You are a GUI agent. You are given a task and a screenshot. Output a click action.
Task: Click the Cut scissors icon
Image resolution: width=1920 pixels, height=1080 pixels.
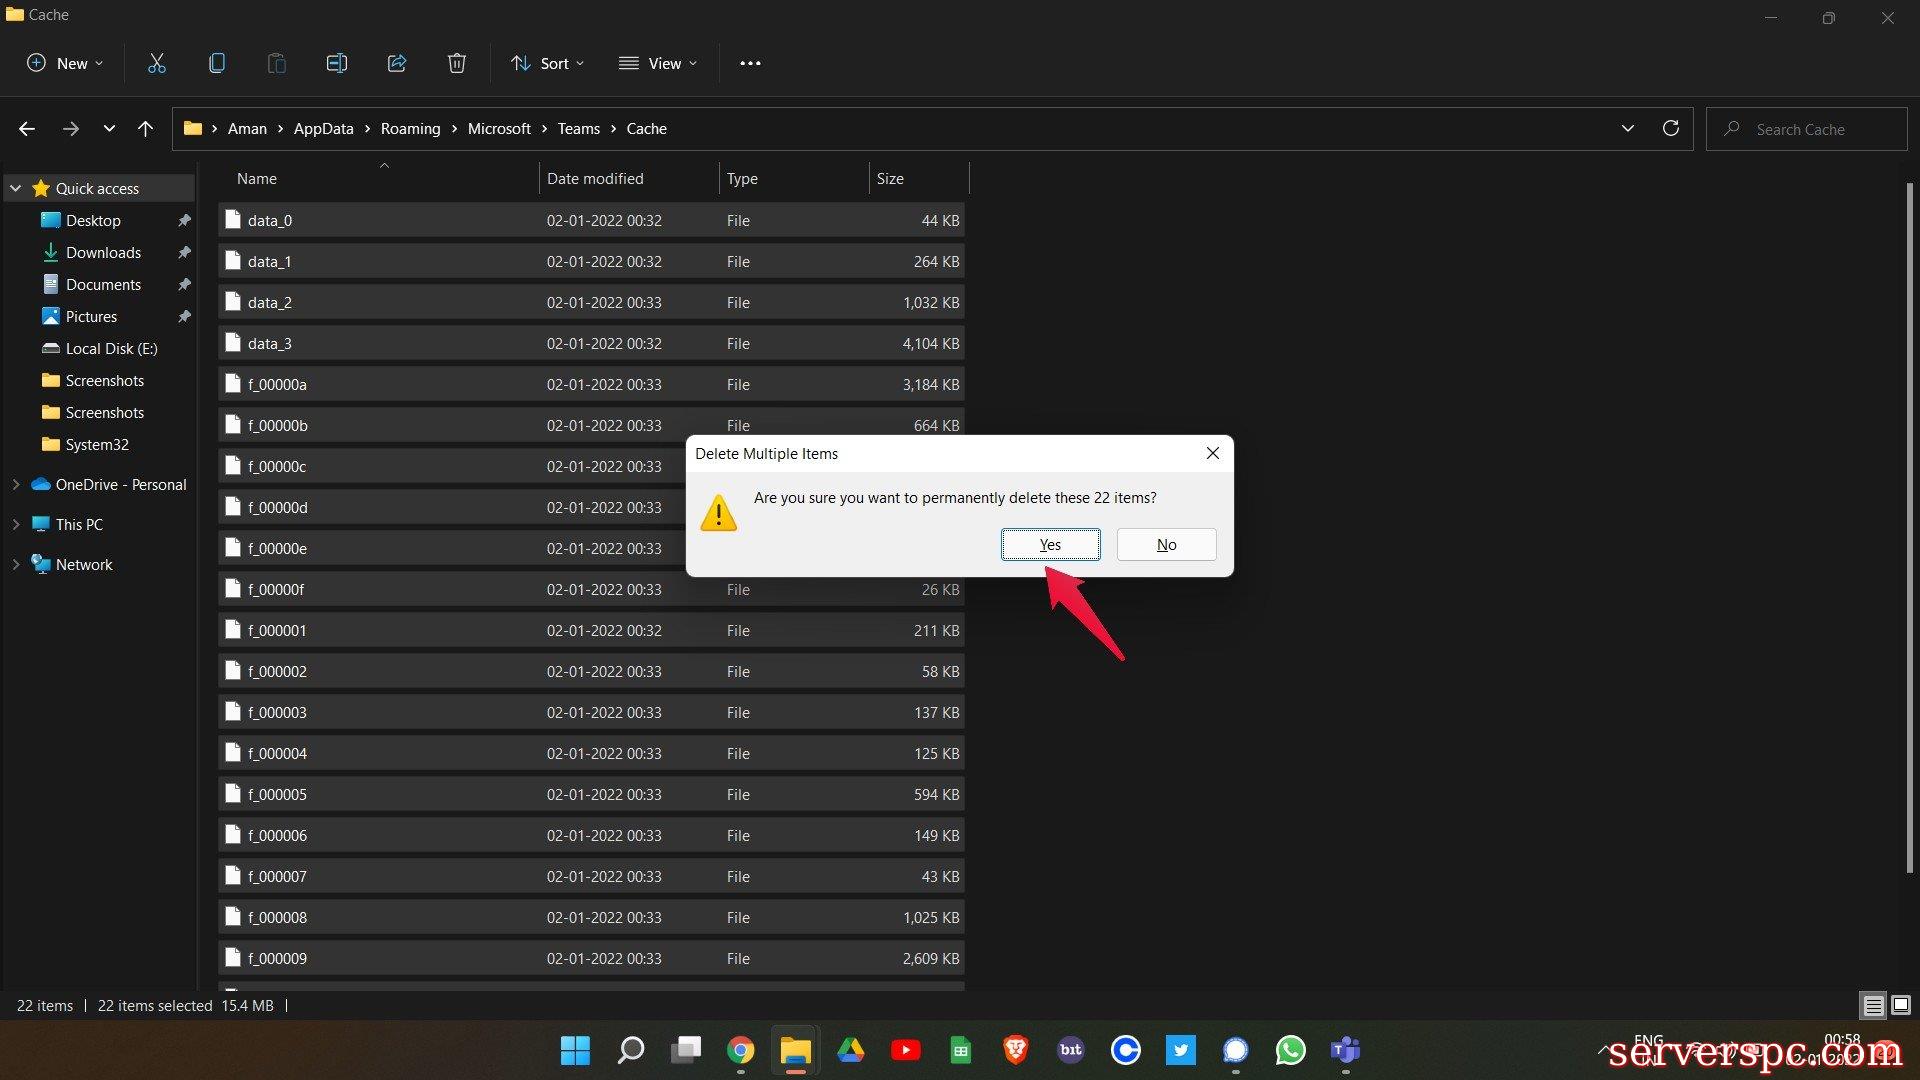click(x=157, y=63)
